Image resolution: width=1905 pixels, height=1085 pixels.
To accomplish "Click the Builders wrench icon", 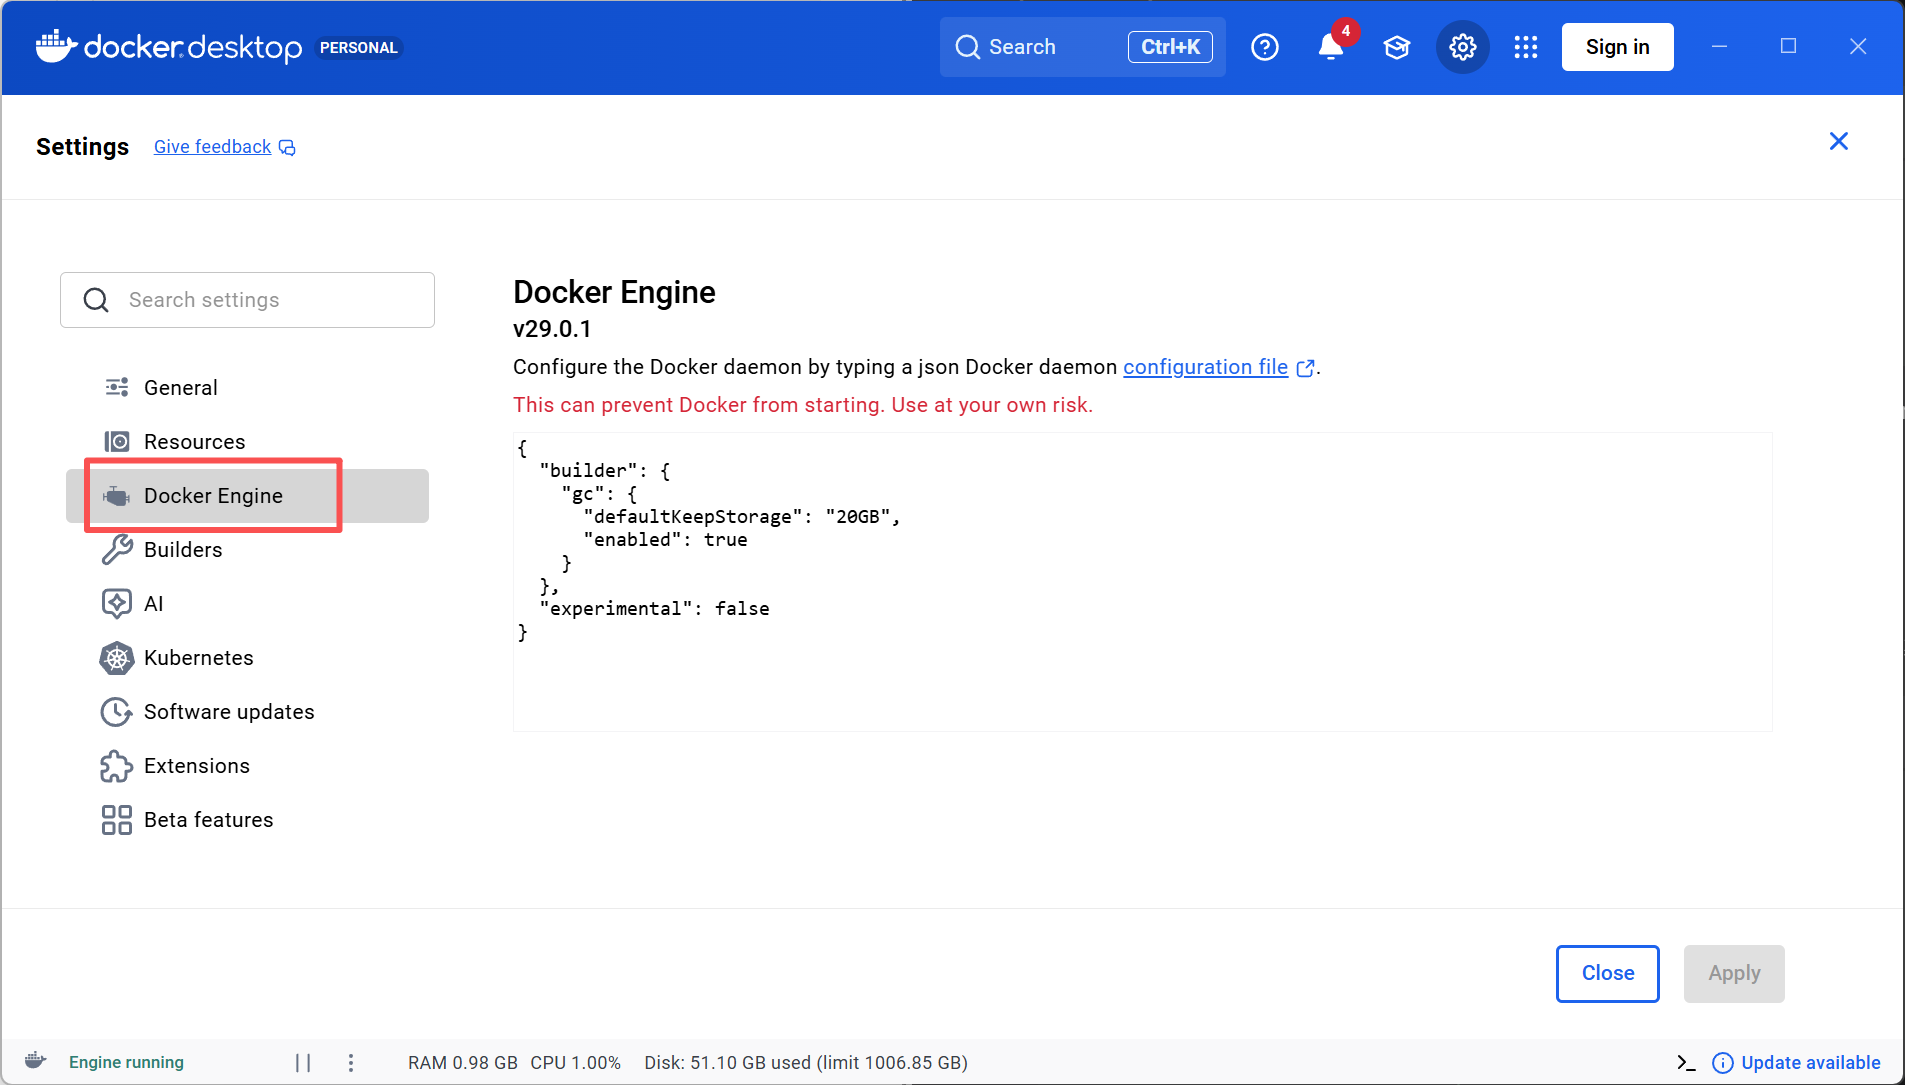I will coord(117,549).
